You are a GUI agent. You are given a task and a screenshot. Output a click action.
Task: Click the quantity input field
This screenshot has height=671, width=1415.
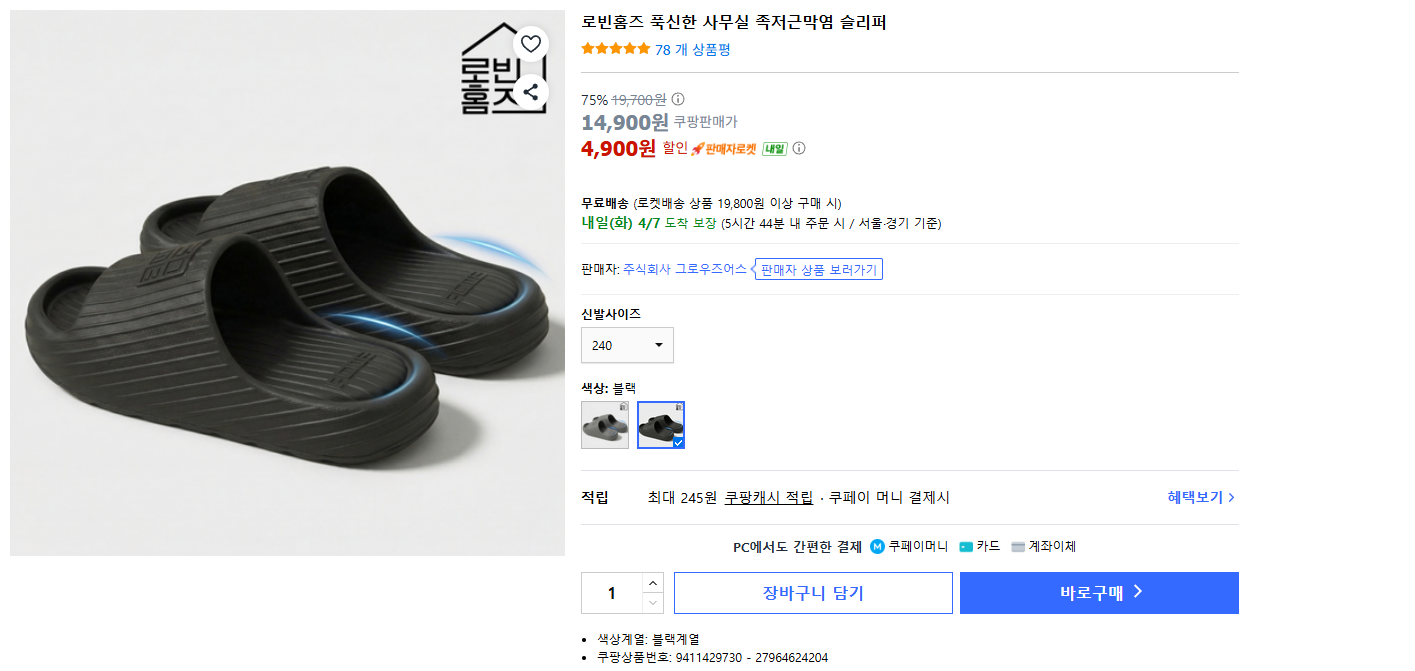[611, 593]
